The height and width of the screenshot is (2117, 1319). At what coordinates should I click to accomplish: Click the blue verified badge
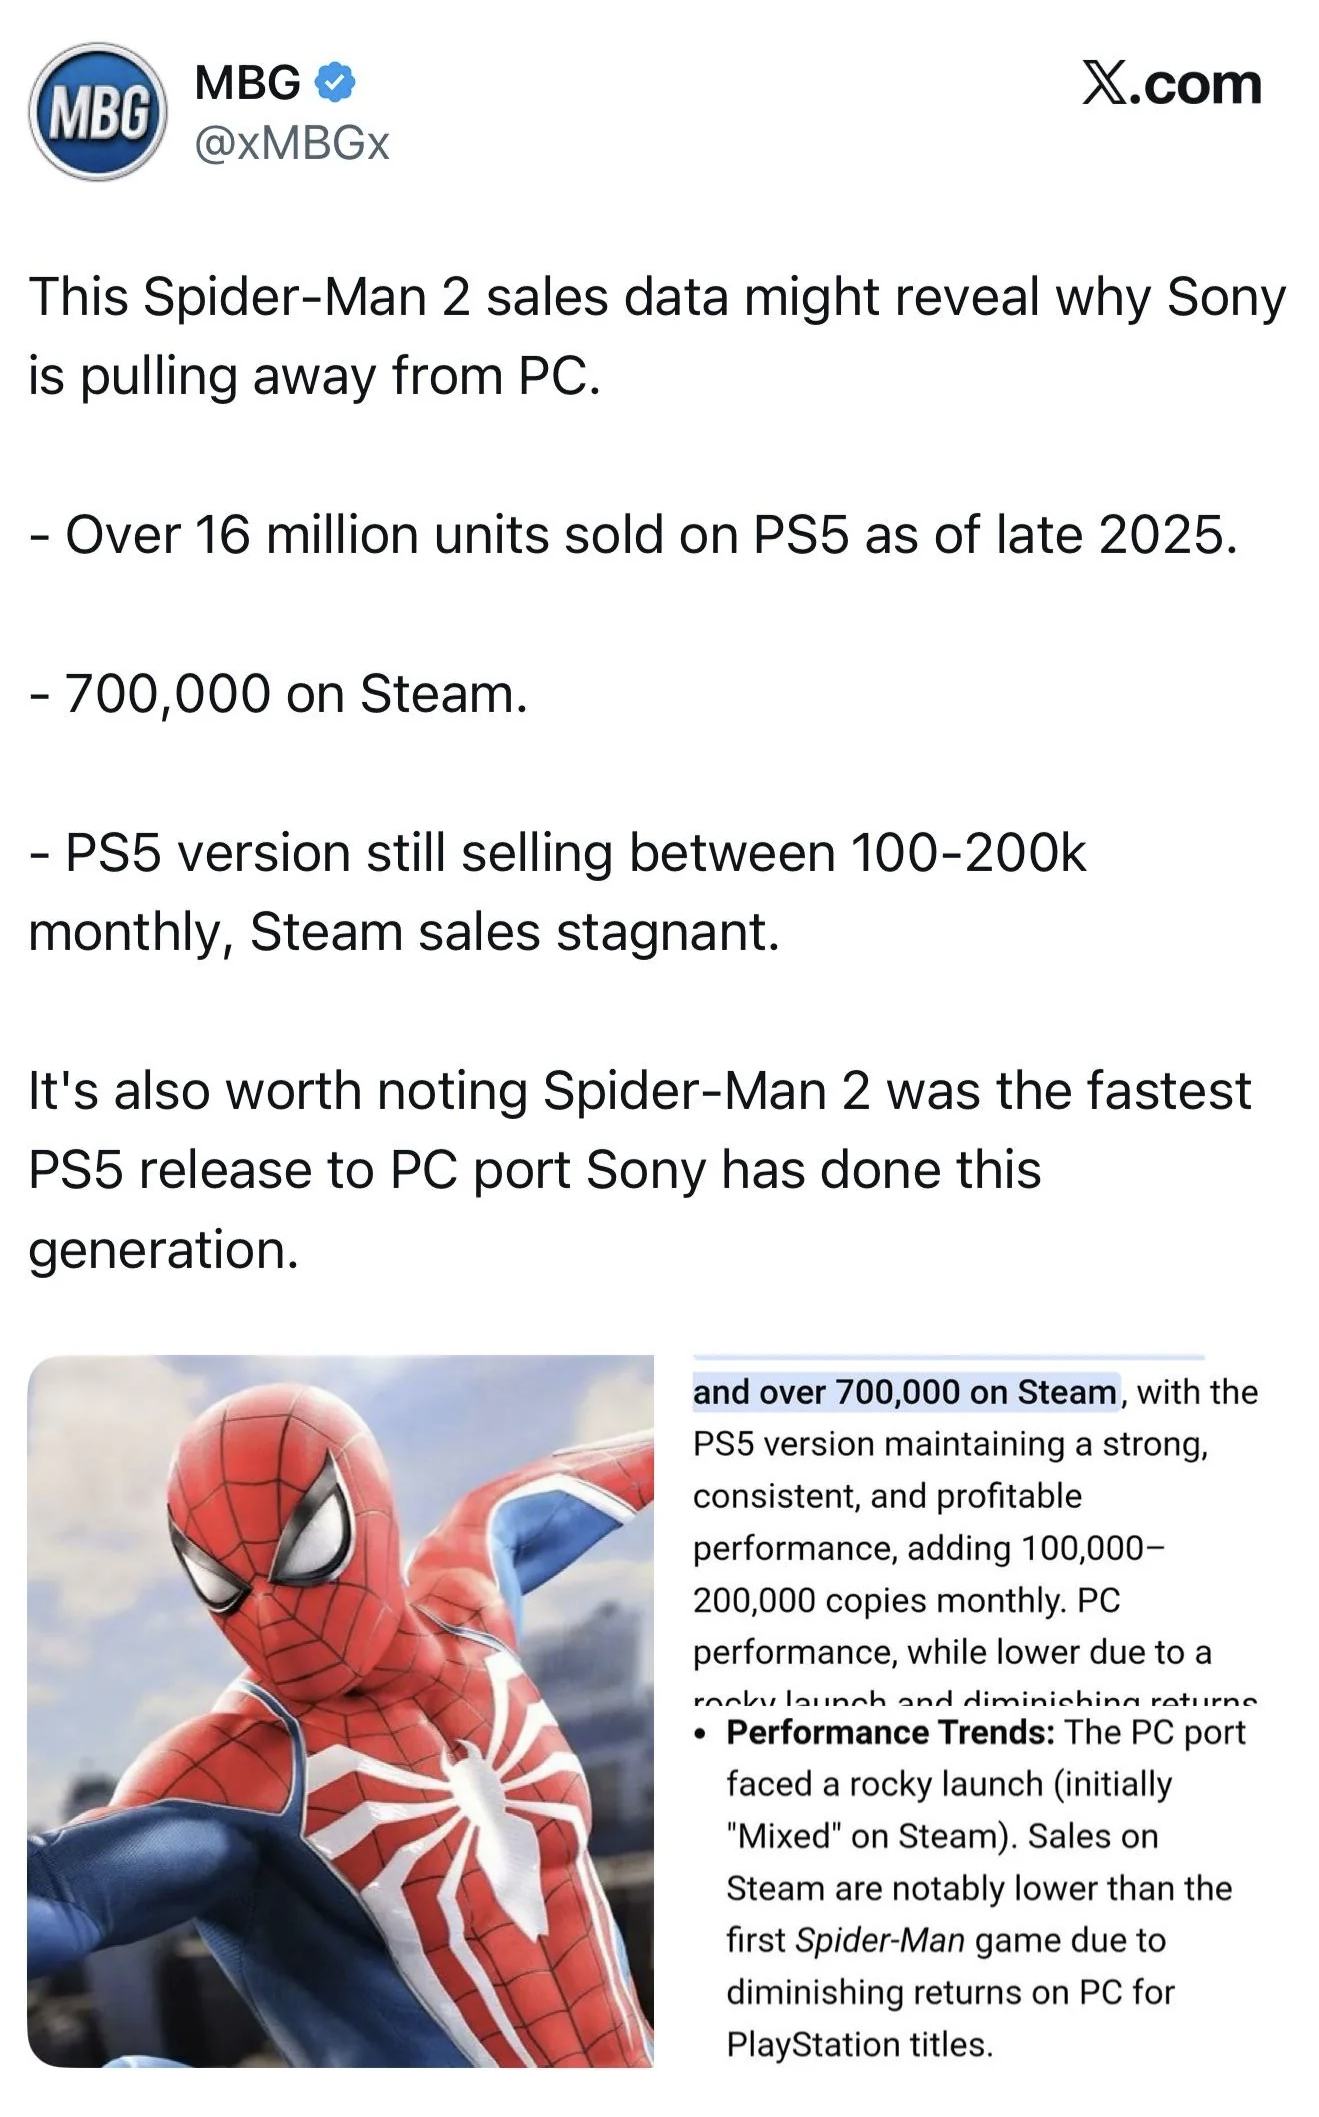(336, 83)
